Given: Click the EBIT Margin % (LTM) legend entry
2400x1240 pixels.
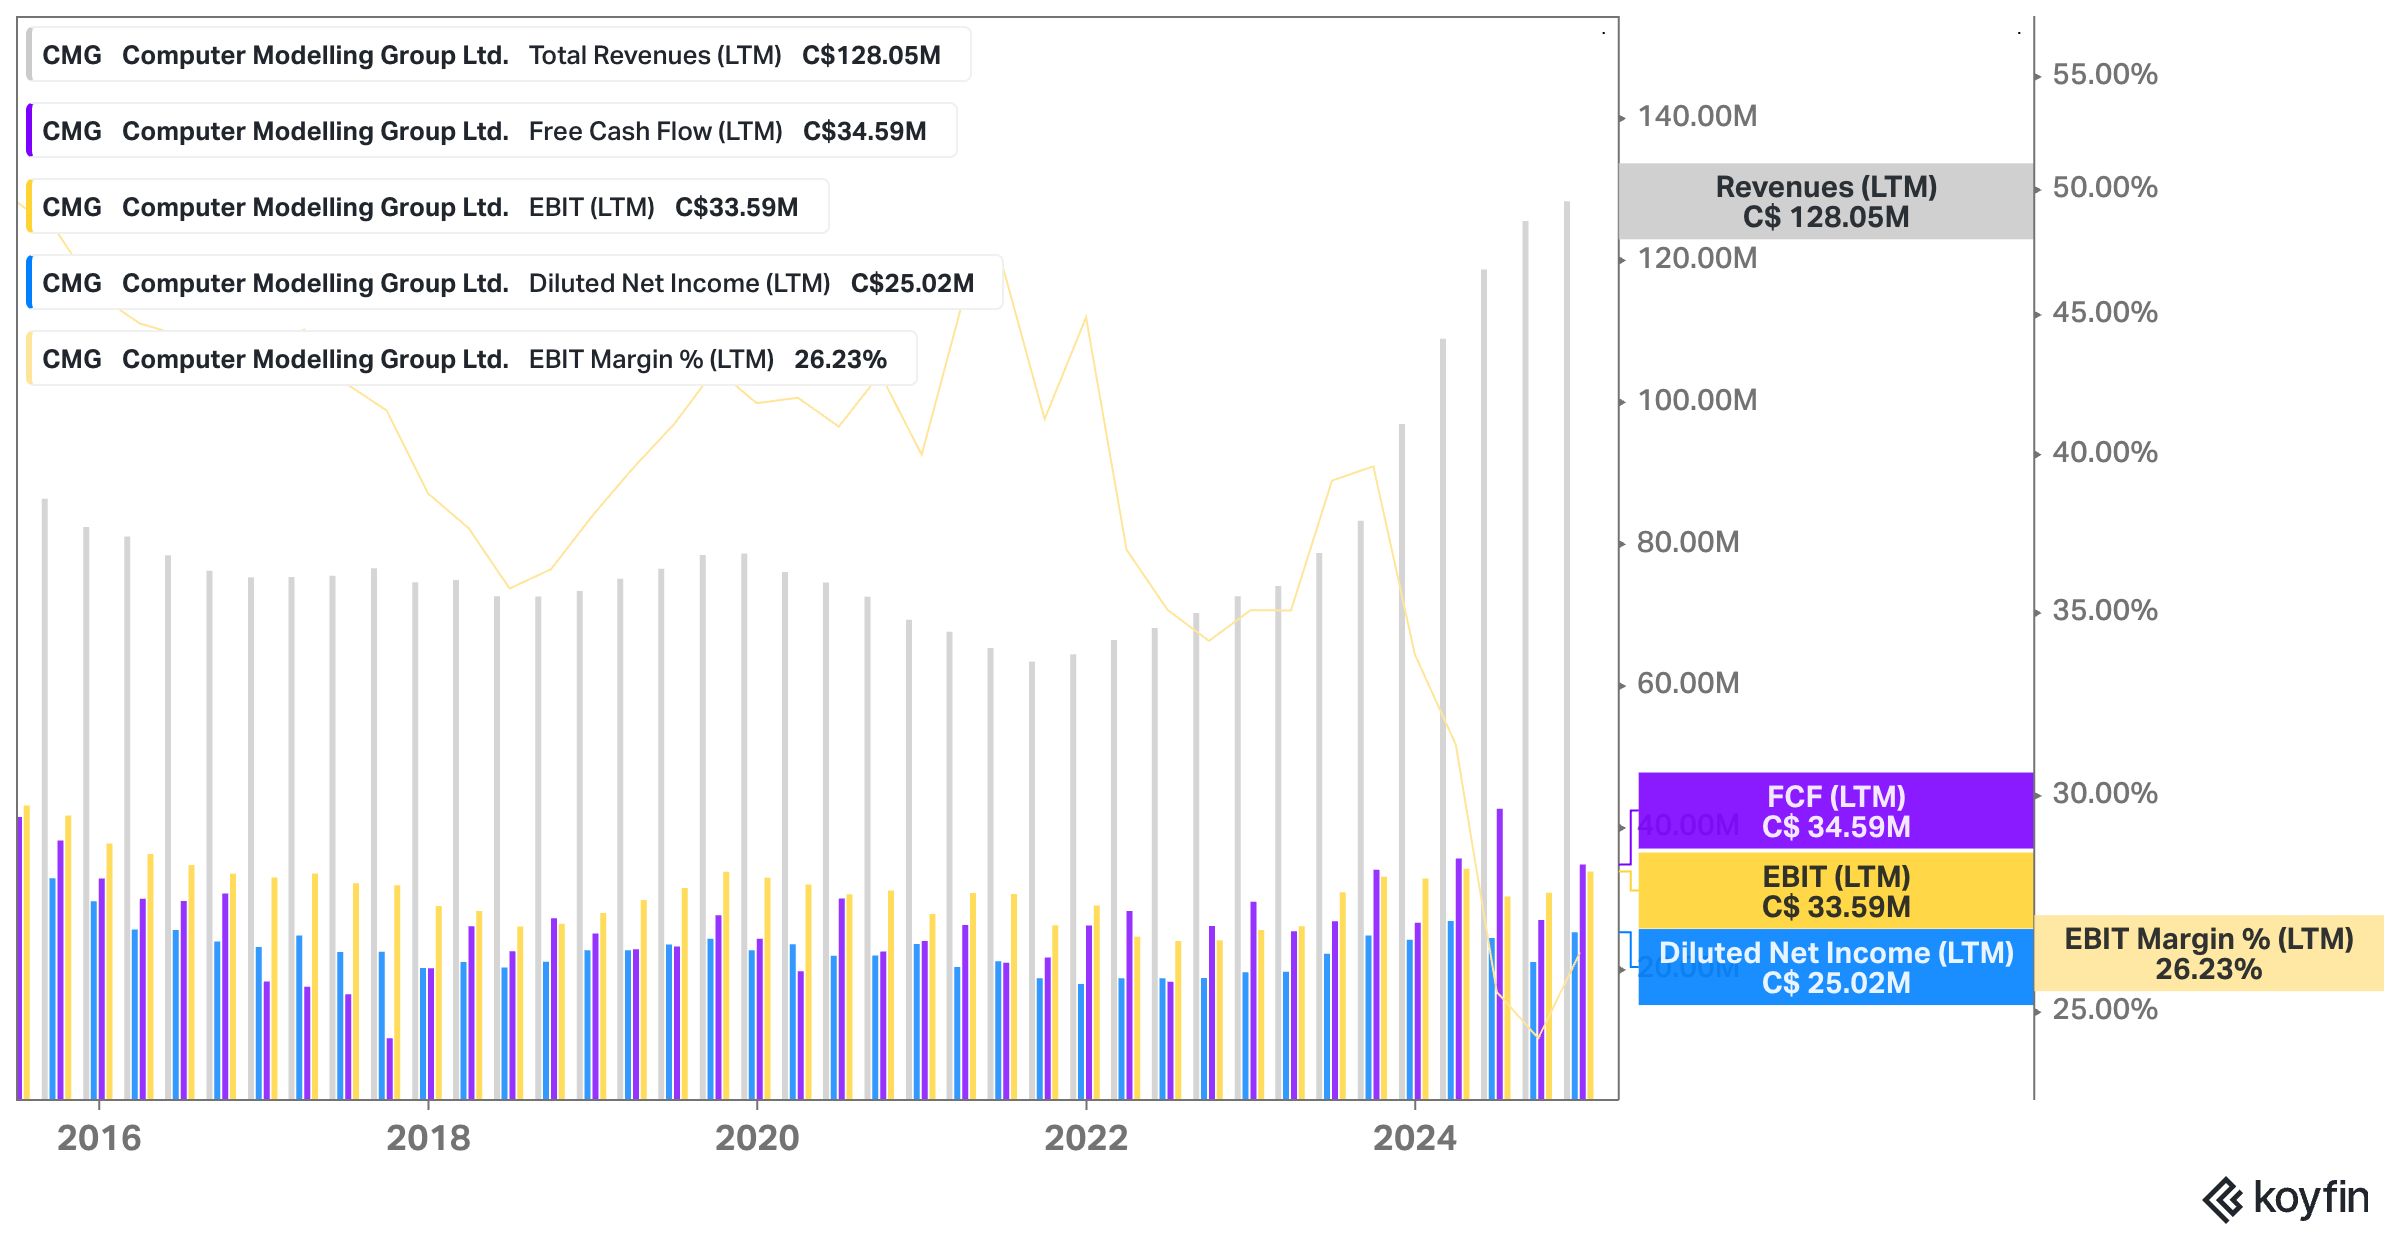Looking at the screenshot, I should [471, 359].
